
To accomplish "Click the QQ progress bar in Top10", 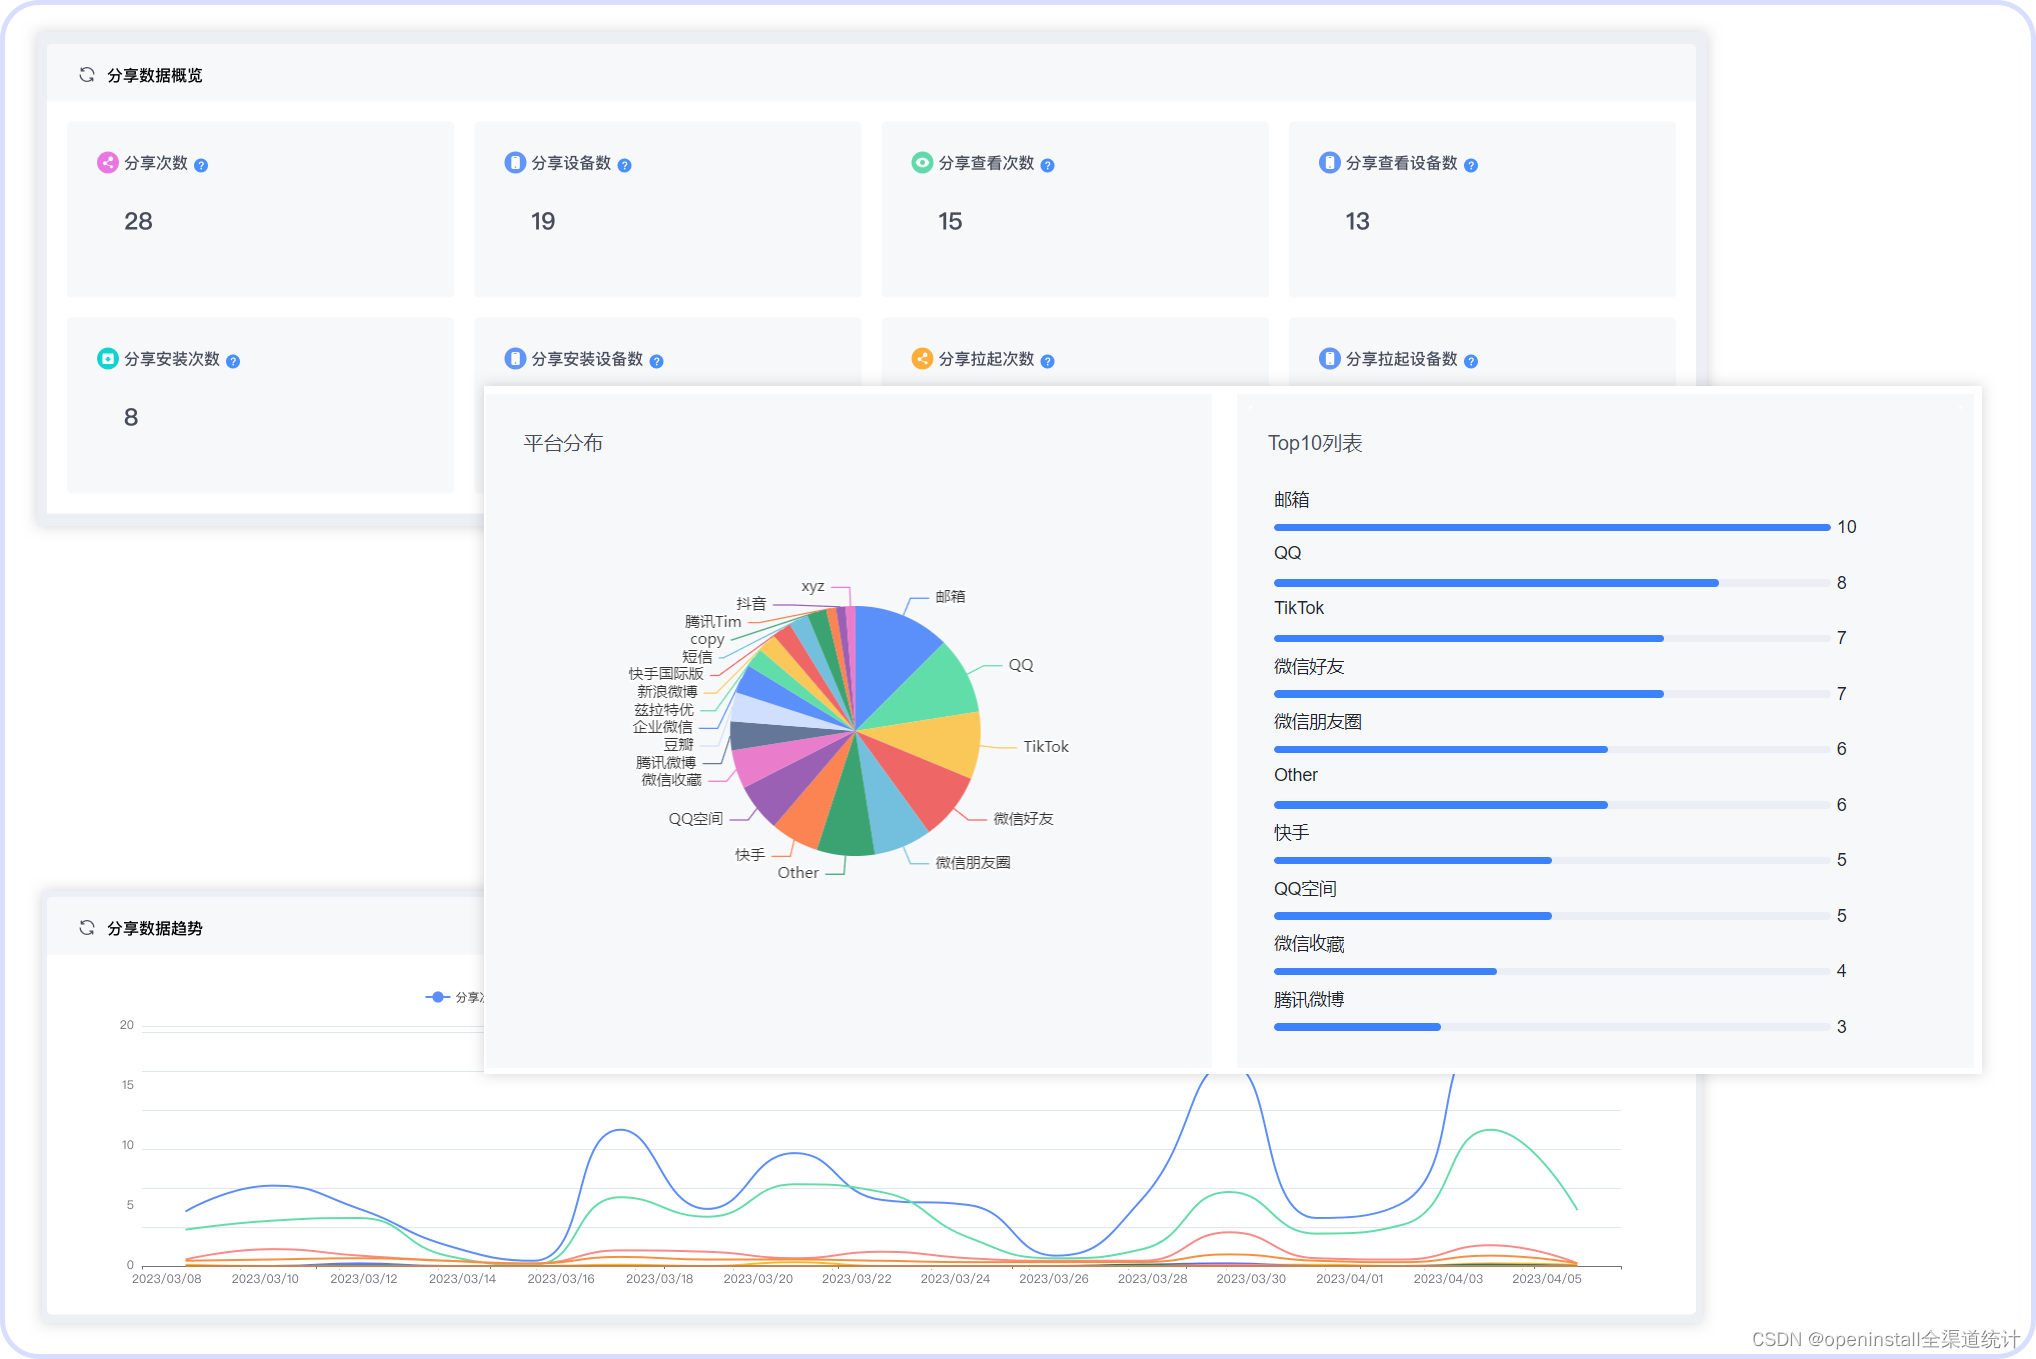I will point(1495,582).
